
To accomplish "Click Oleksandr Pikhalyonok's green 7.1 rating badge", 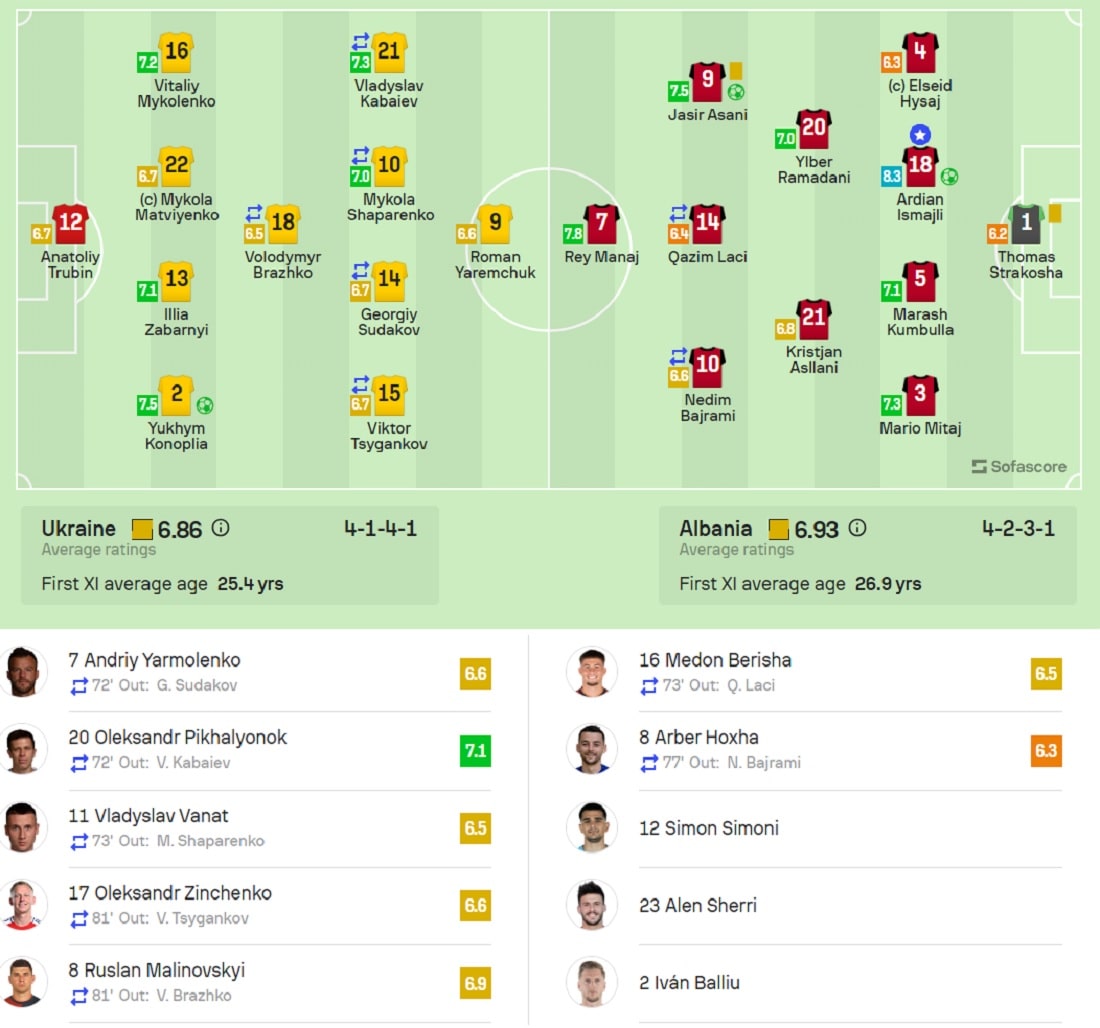I will [x=475, y=751].
